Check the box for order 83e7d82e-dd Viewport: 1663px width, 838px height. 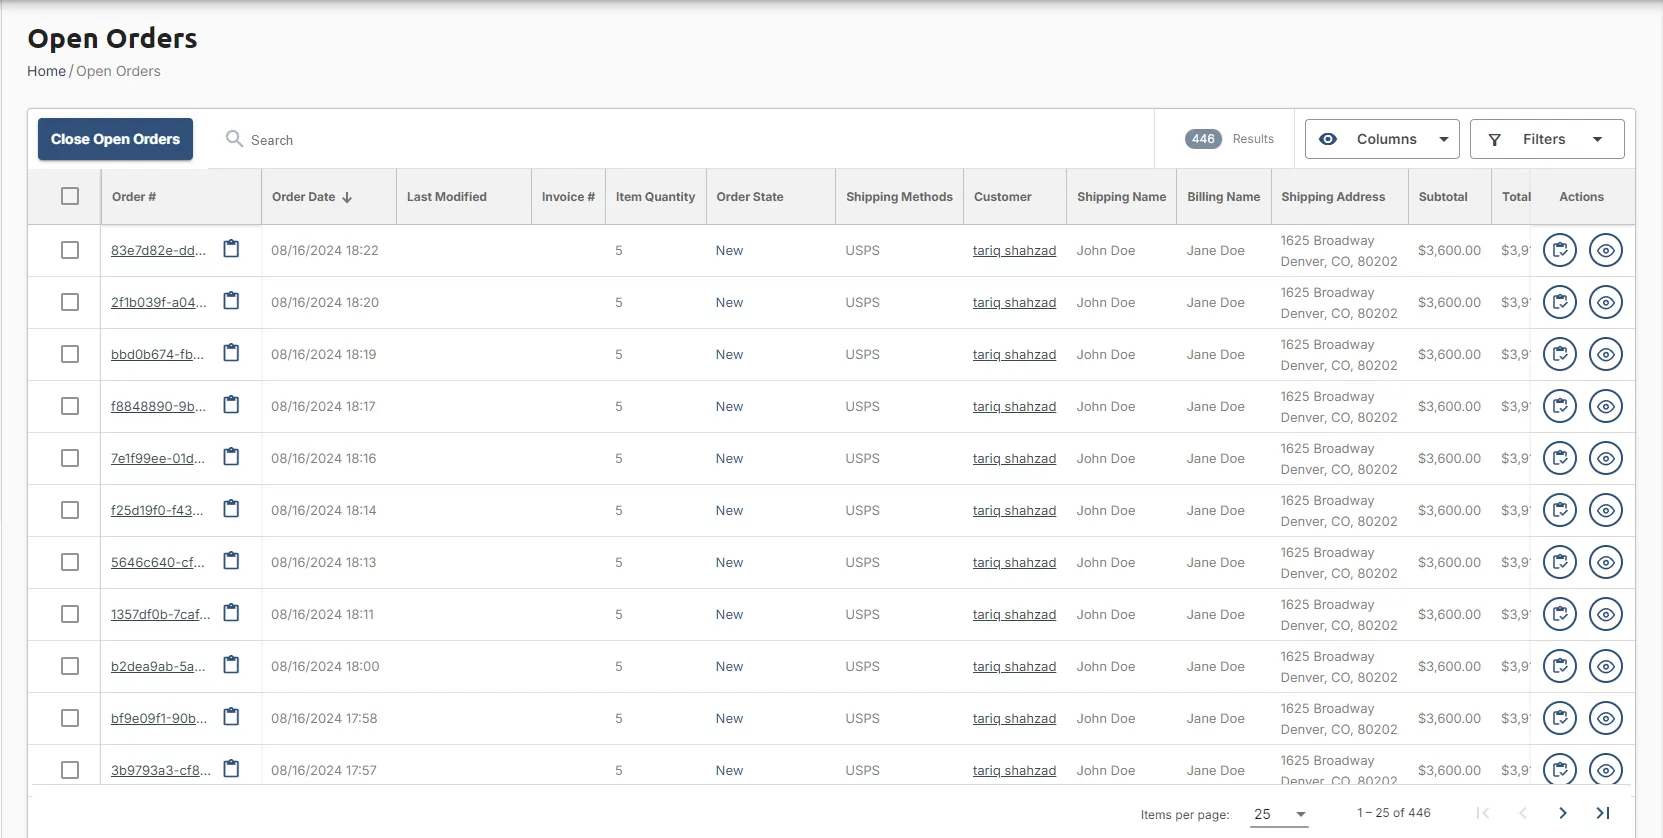click(x=70, y=250)
